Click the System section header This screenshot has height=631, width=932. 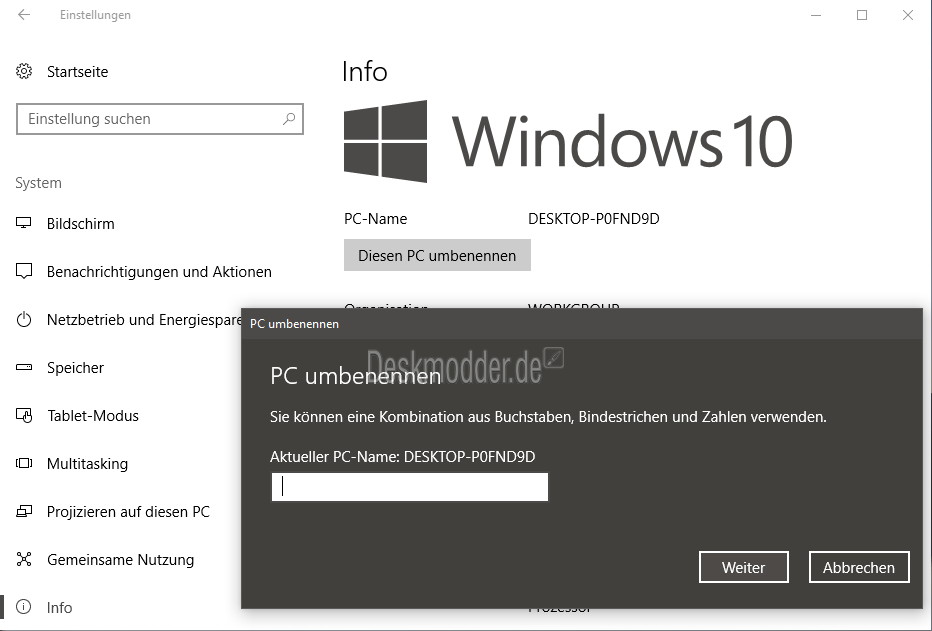[x=38, y=183]
